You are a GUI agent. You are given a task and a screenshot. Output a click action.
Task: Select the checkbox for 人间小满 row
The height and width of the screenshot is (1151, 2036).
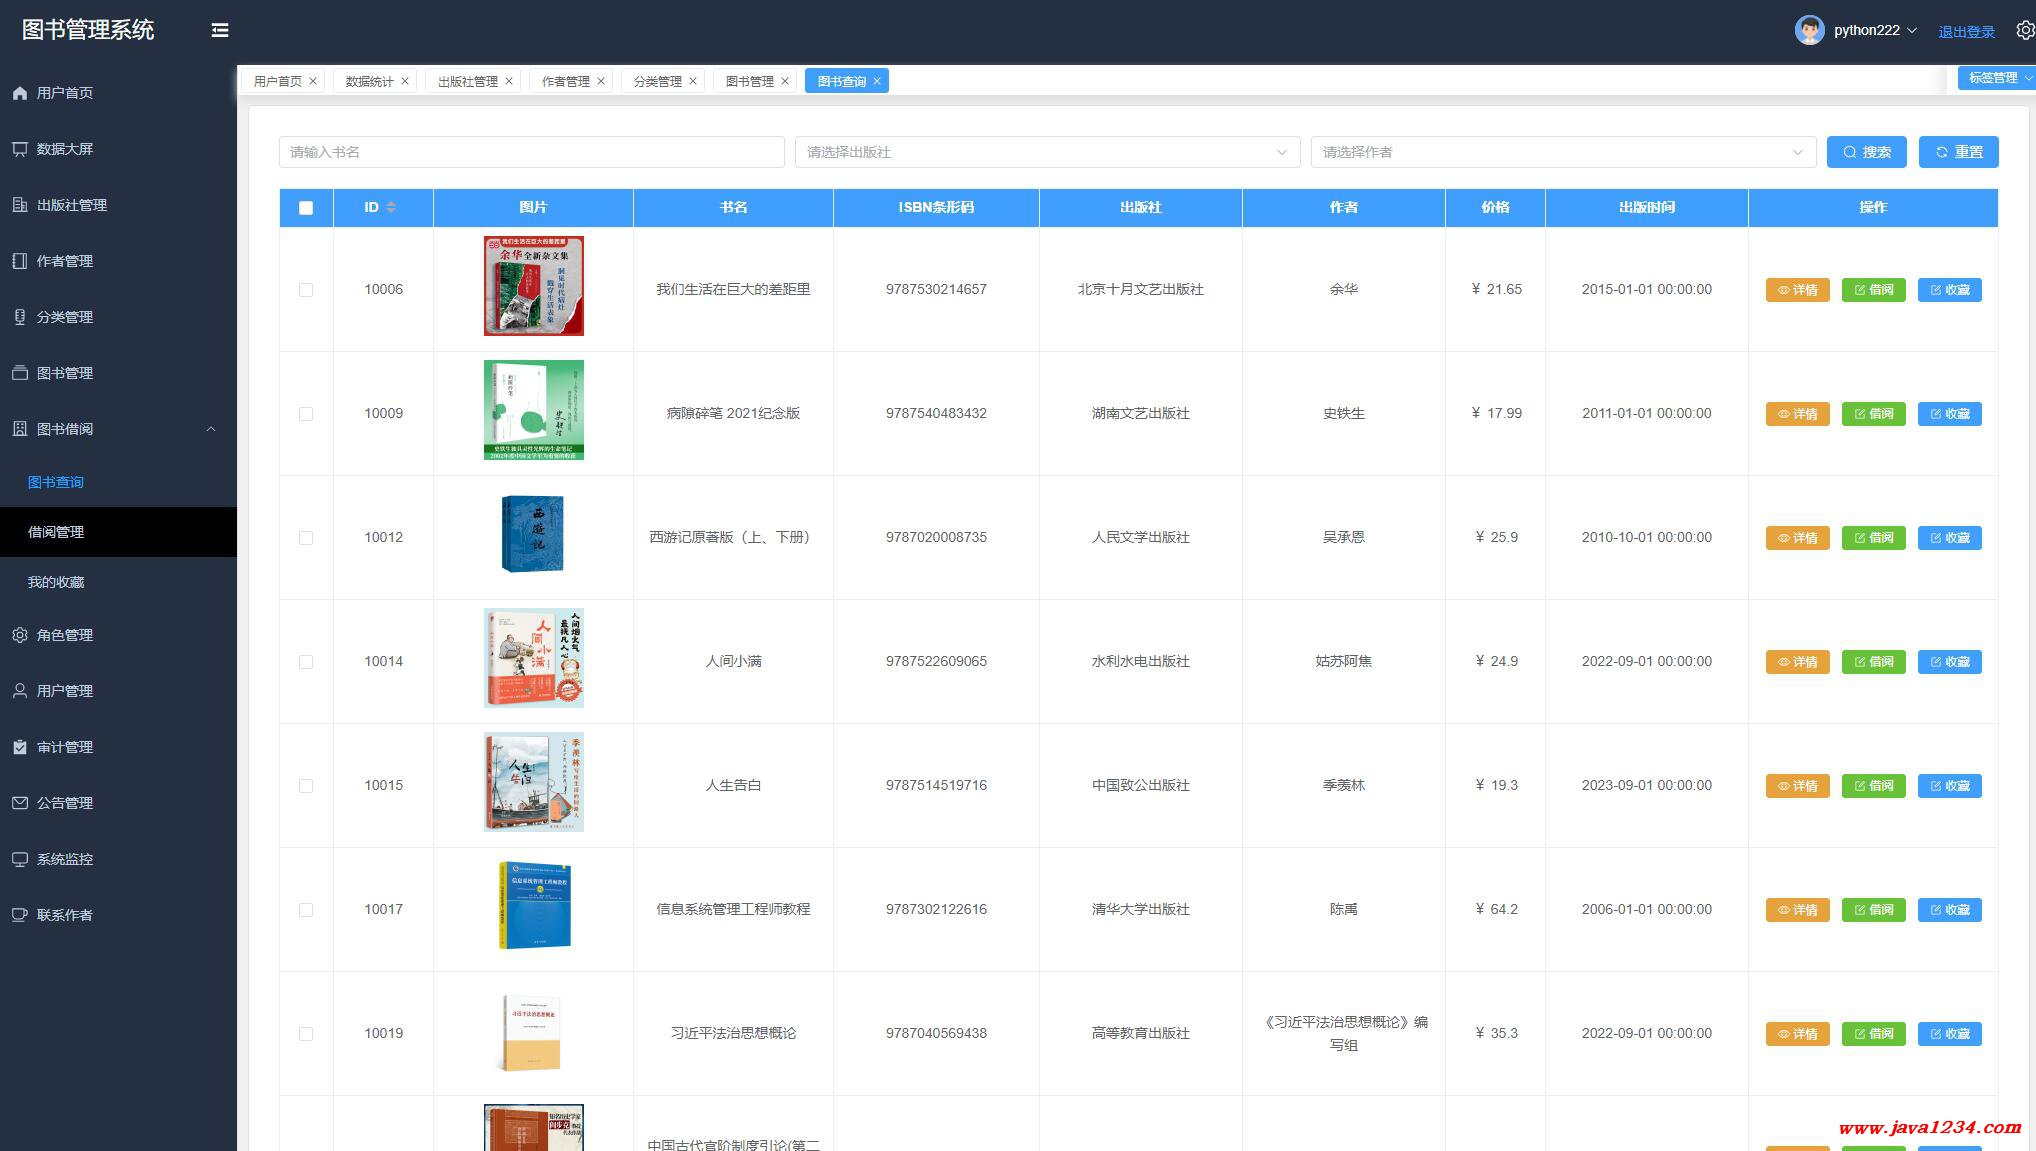(306, 662)
